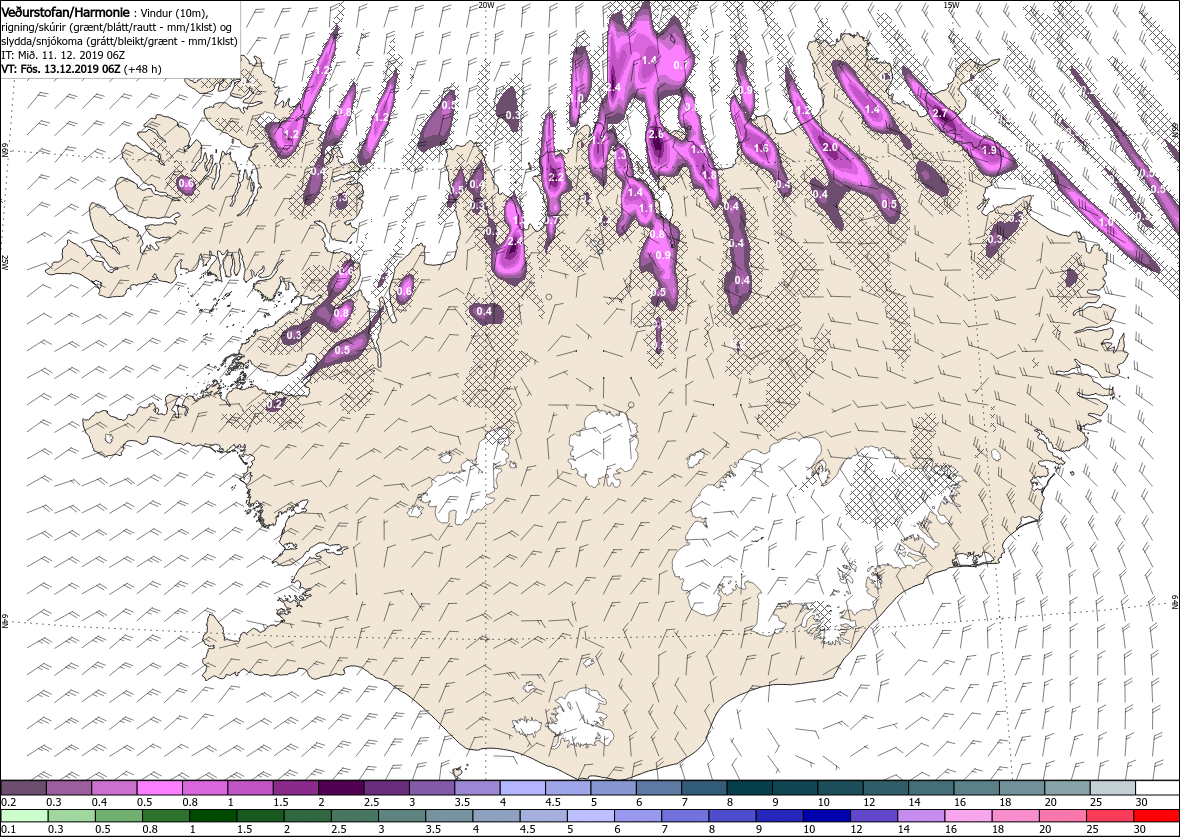1180x837 pixels.
Task: Click the pink rain swatch labeled 18
Action: 1015,817
